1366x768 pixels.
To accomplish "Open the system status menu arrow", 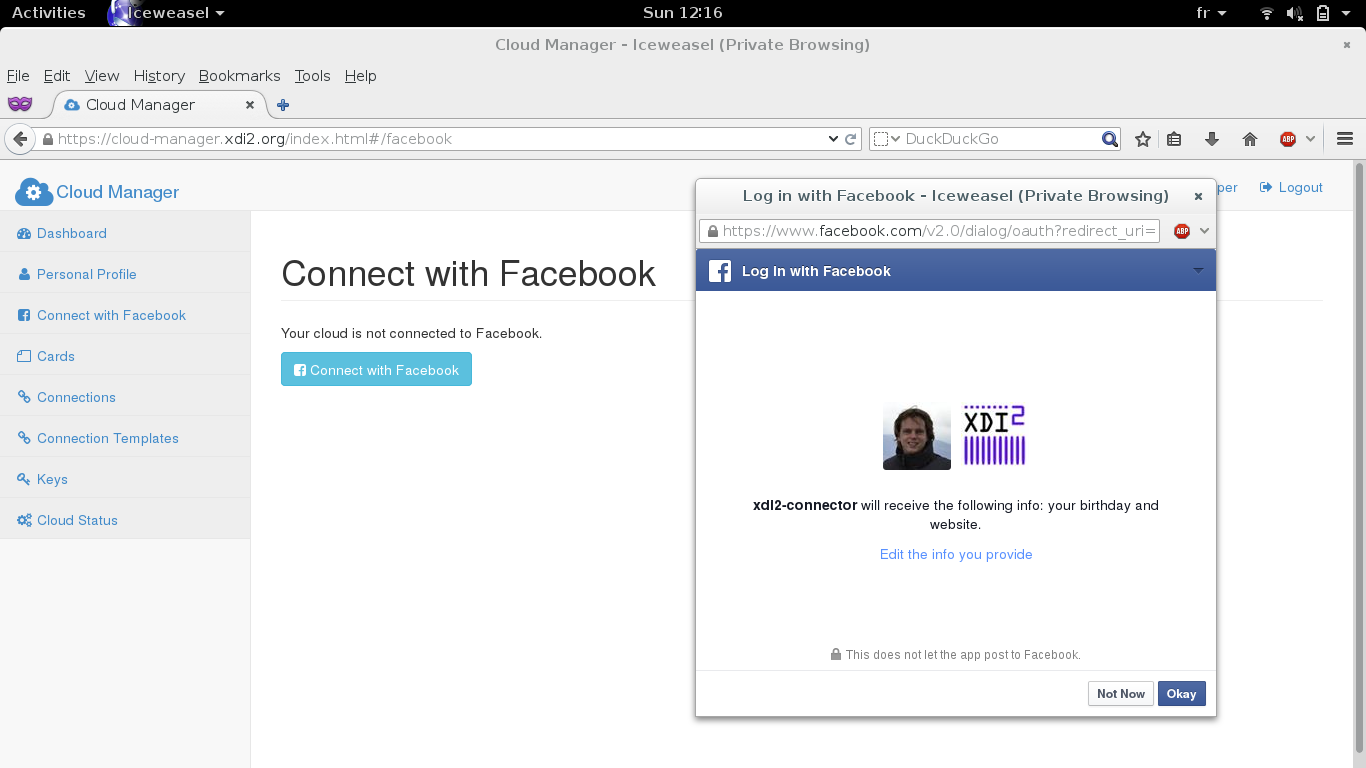I will click(x=1347, y=13).
